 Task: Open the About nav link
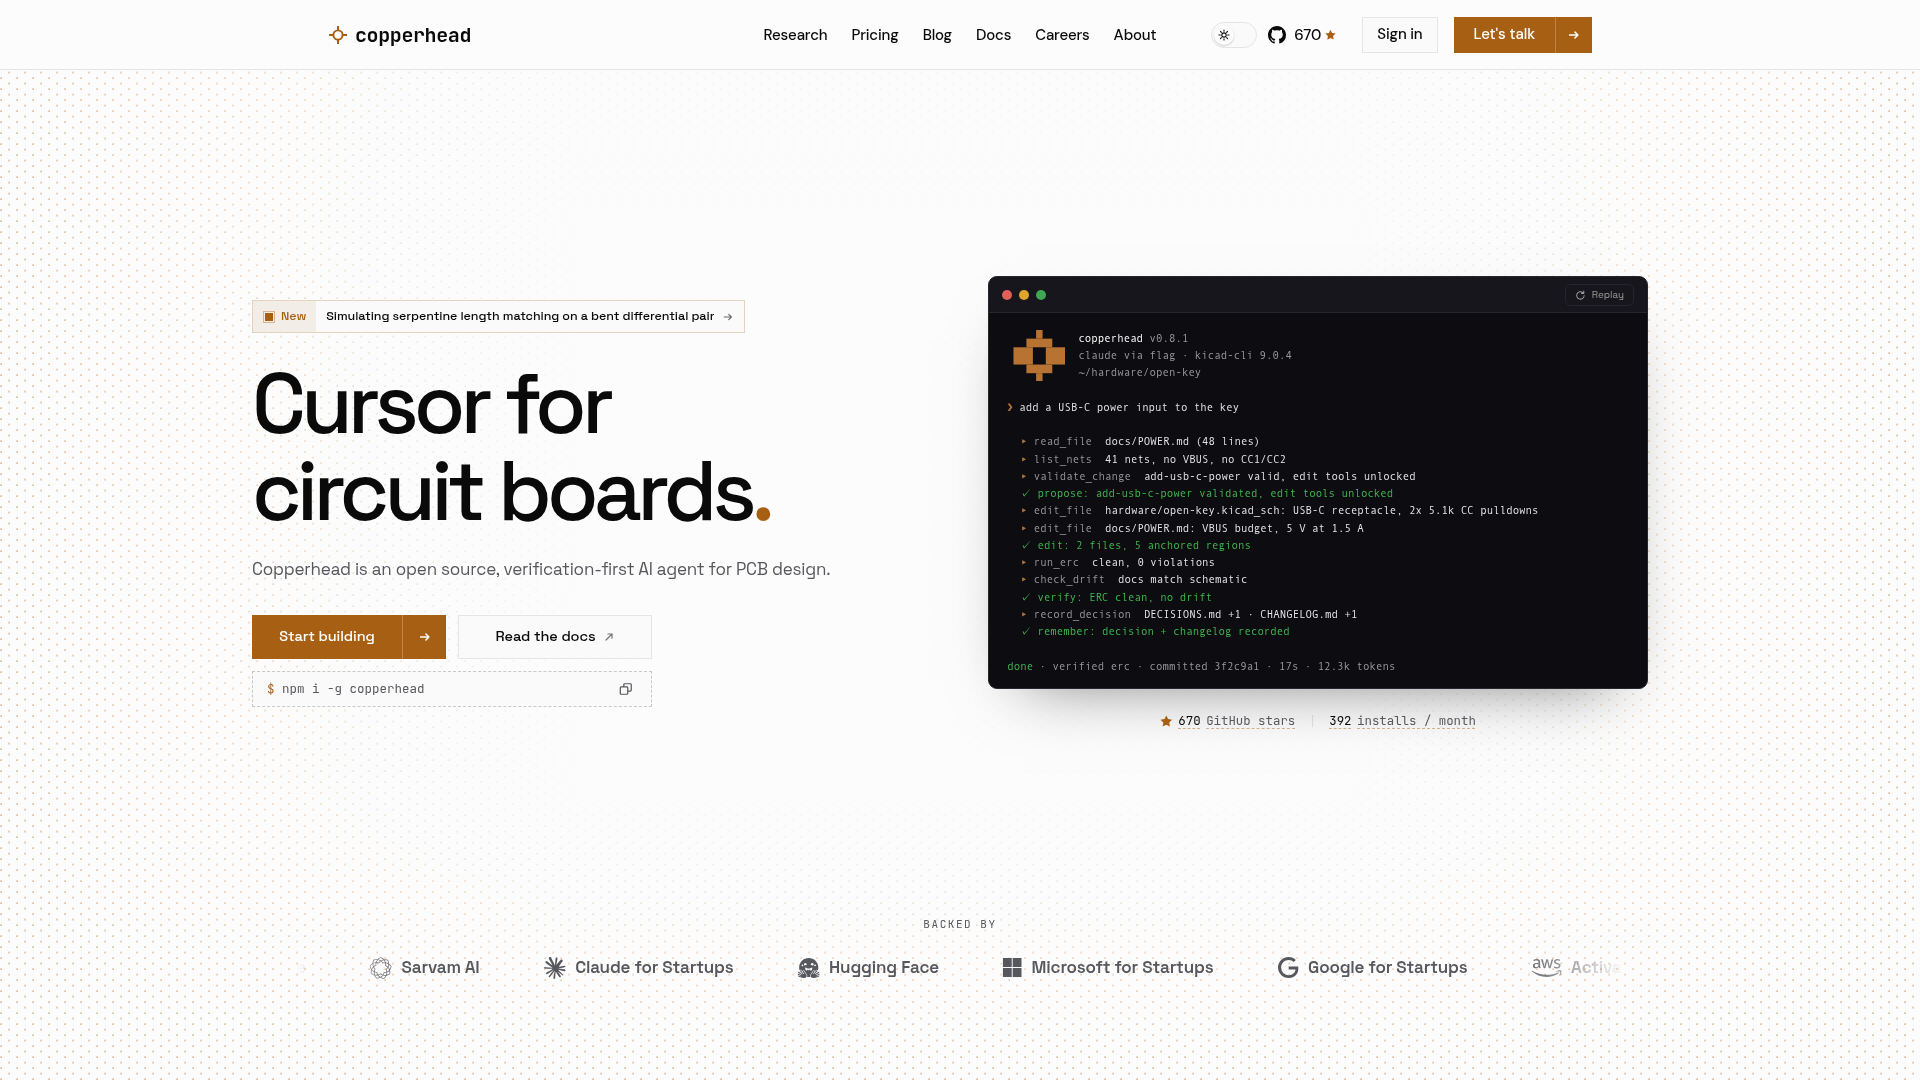[x=1135, y=35]
